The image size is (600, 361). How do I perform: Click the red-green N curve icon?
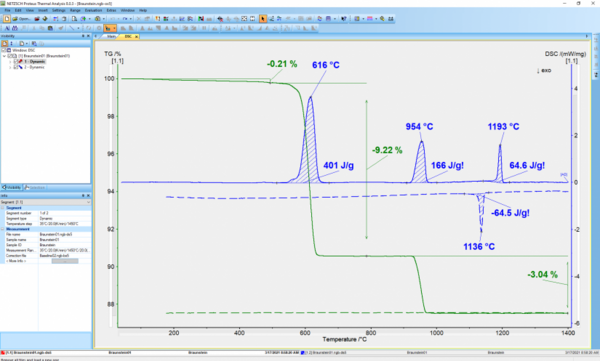[x=201, y=18]
